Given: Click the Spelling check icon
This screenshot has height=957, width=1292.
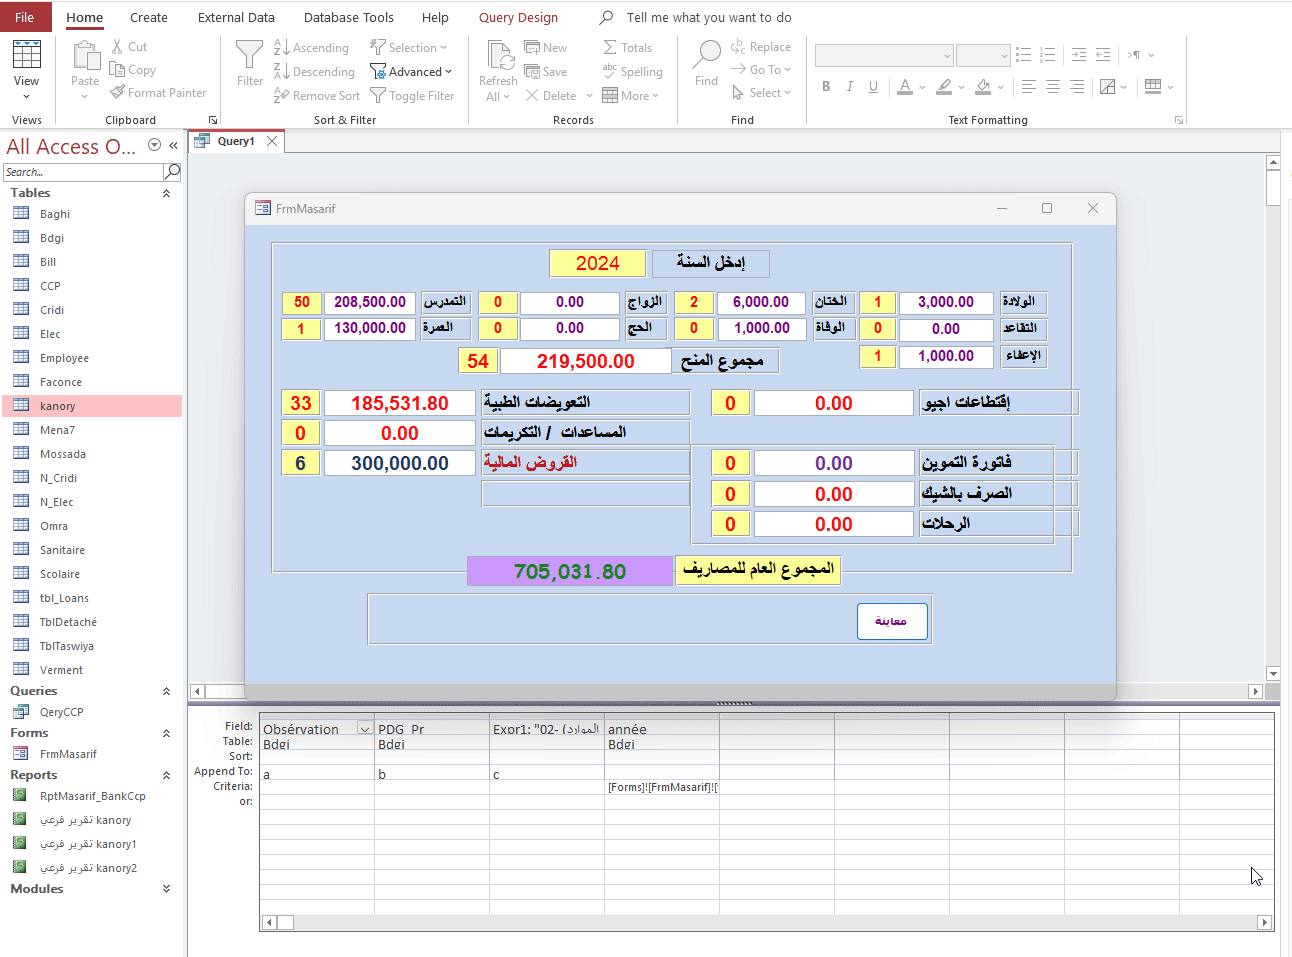Looking at the screenshot, I should click(610, 71).
